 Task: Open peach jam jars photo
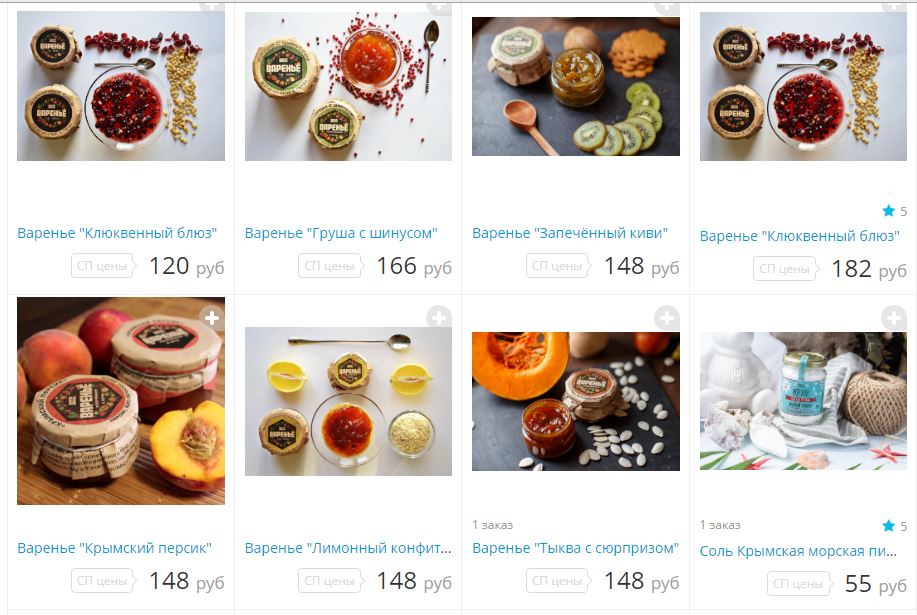121,401
